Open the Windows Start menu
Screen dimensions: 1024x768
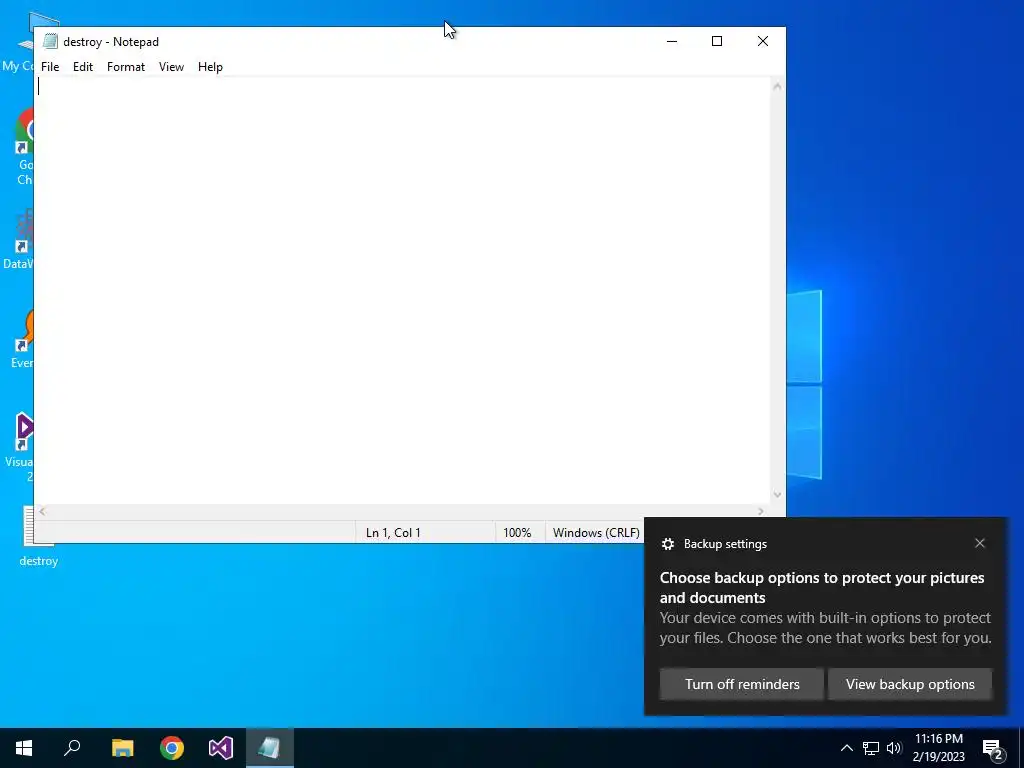pyautogui.click(x=24, y=748)
